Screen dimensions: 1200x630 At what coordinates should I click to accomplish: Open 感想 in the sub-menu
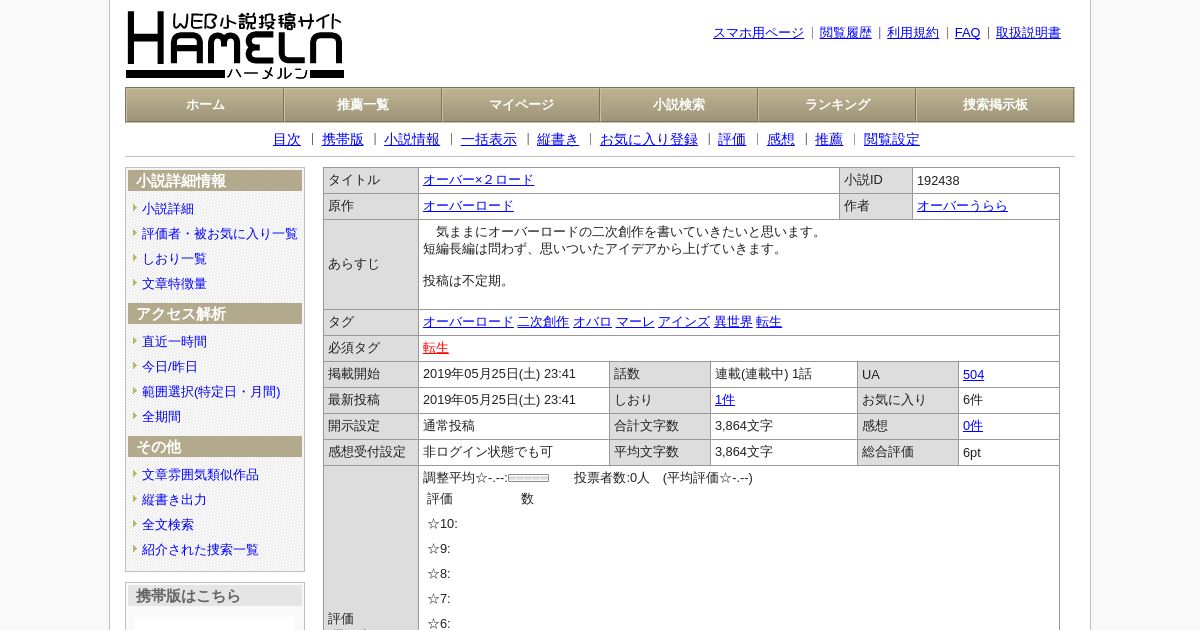click(x=781, y=140)
